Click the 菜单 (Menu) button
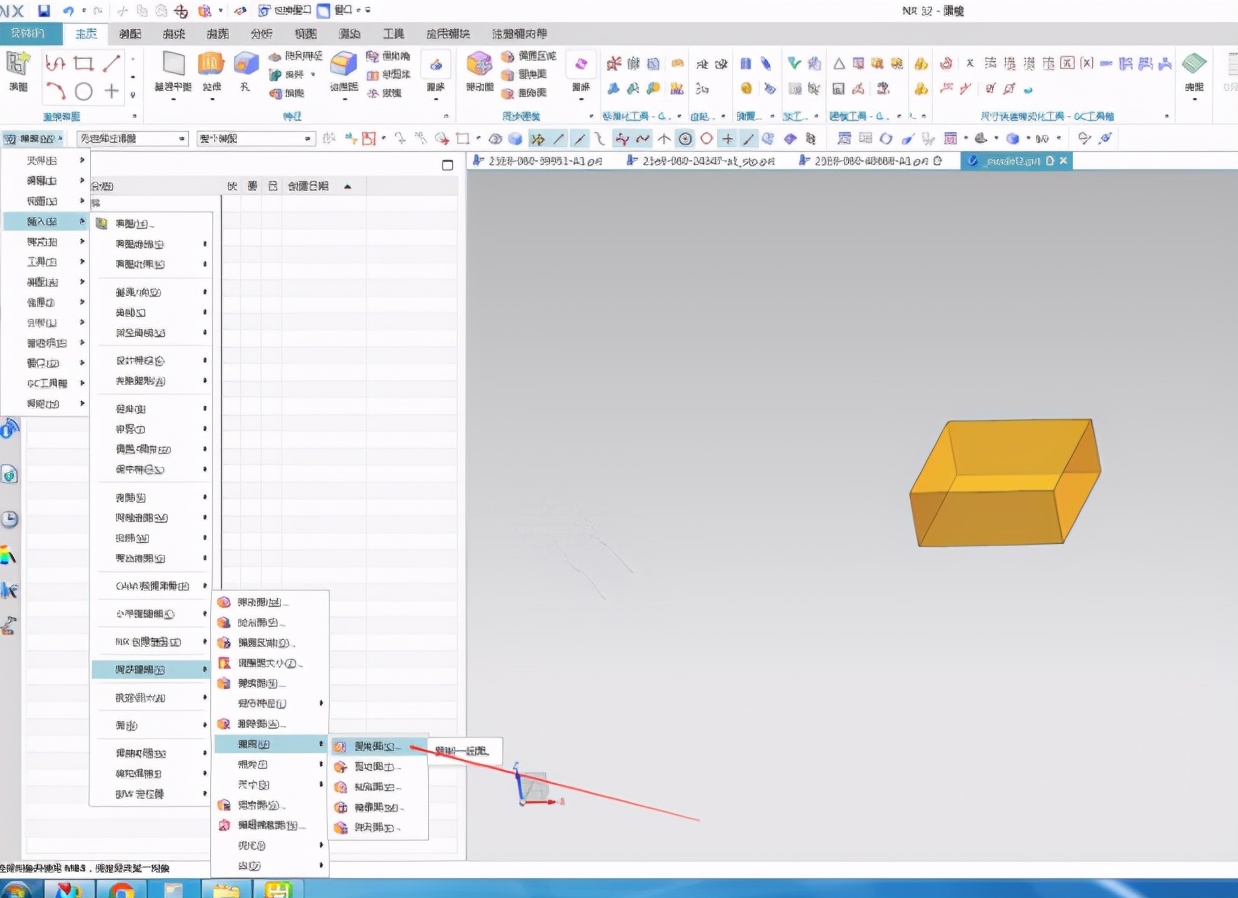This screenshot has height=898, width=1238. [x=33, y=139]
